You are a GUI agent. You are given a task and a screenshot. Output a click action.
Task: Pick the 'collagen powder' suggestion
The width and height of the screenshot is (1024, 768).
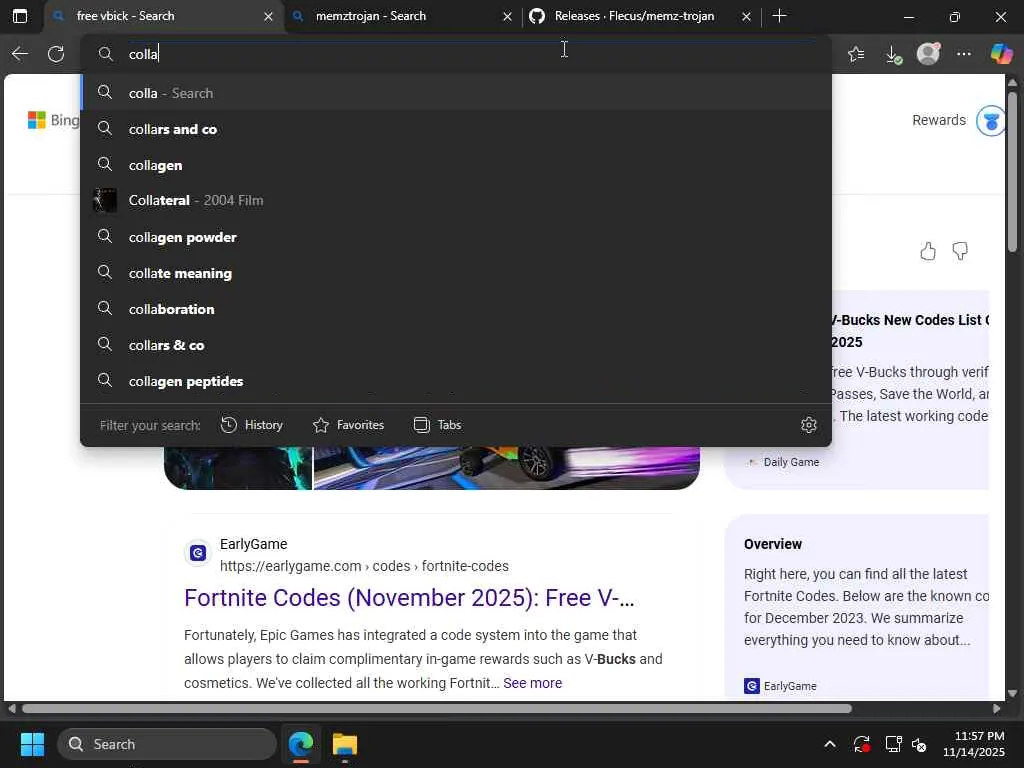(x=456, y=237)
